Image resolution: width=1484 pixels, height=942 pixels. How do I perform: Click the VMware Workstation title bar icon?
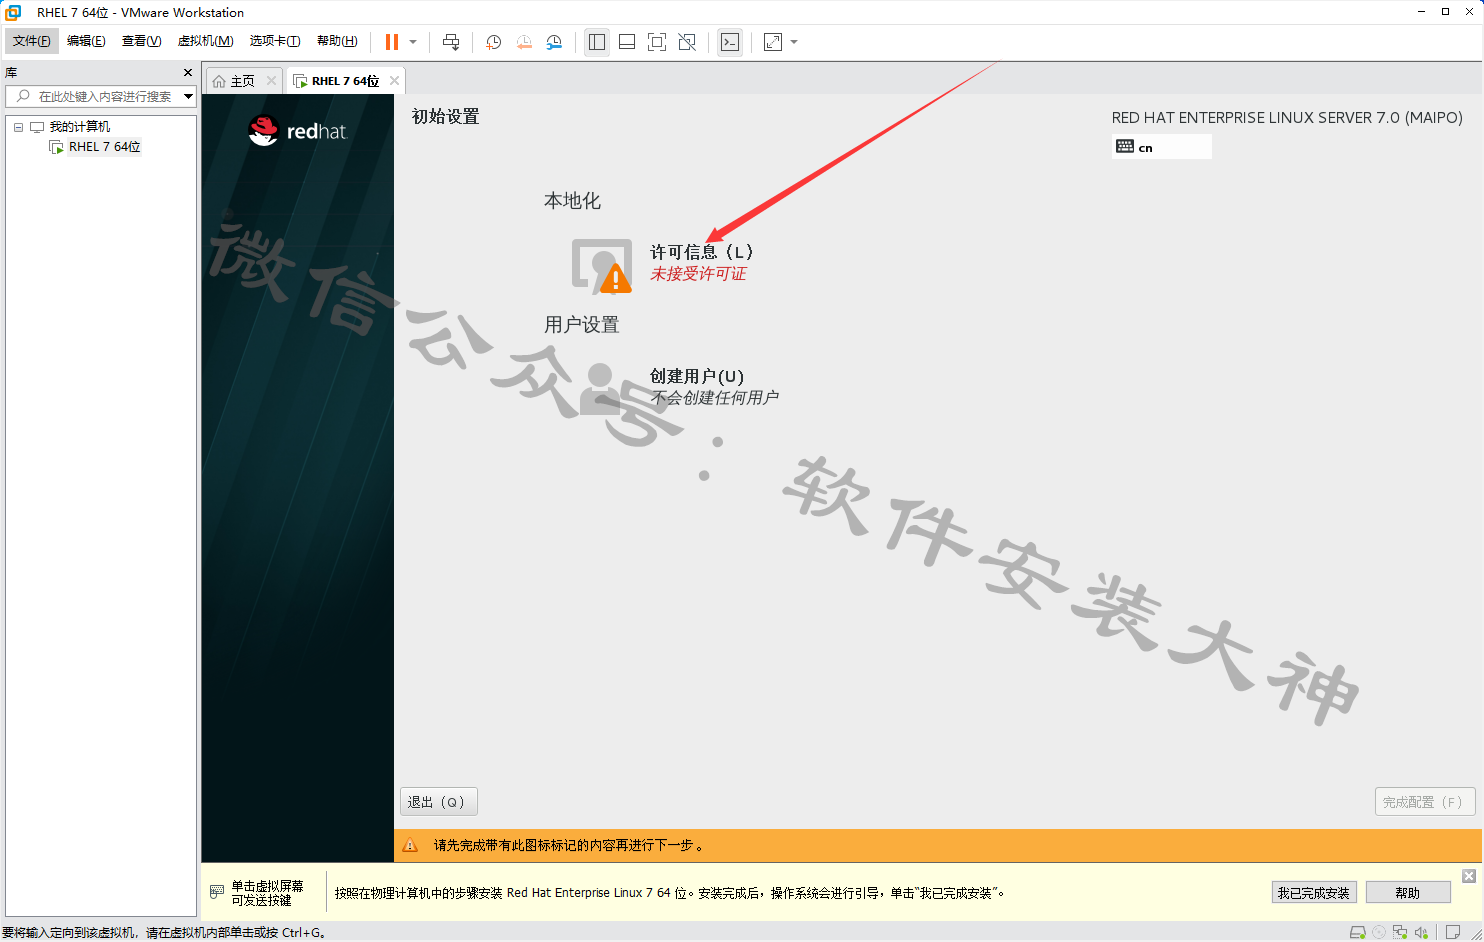13,12
